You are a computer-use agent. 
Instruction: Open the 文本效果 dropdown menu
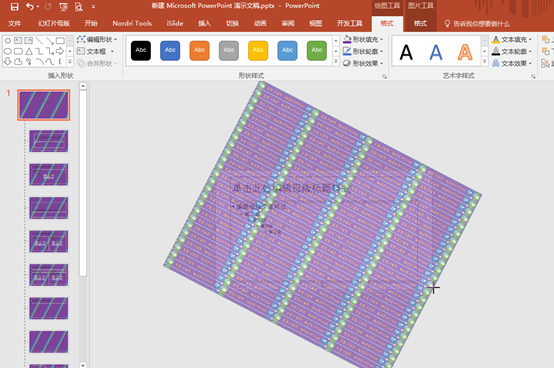pyautogui.click(x=512, y=64)
